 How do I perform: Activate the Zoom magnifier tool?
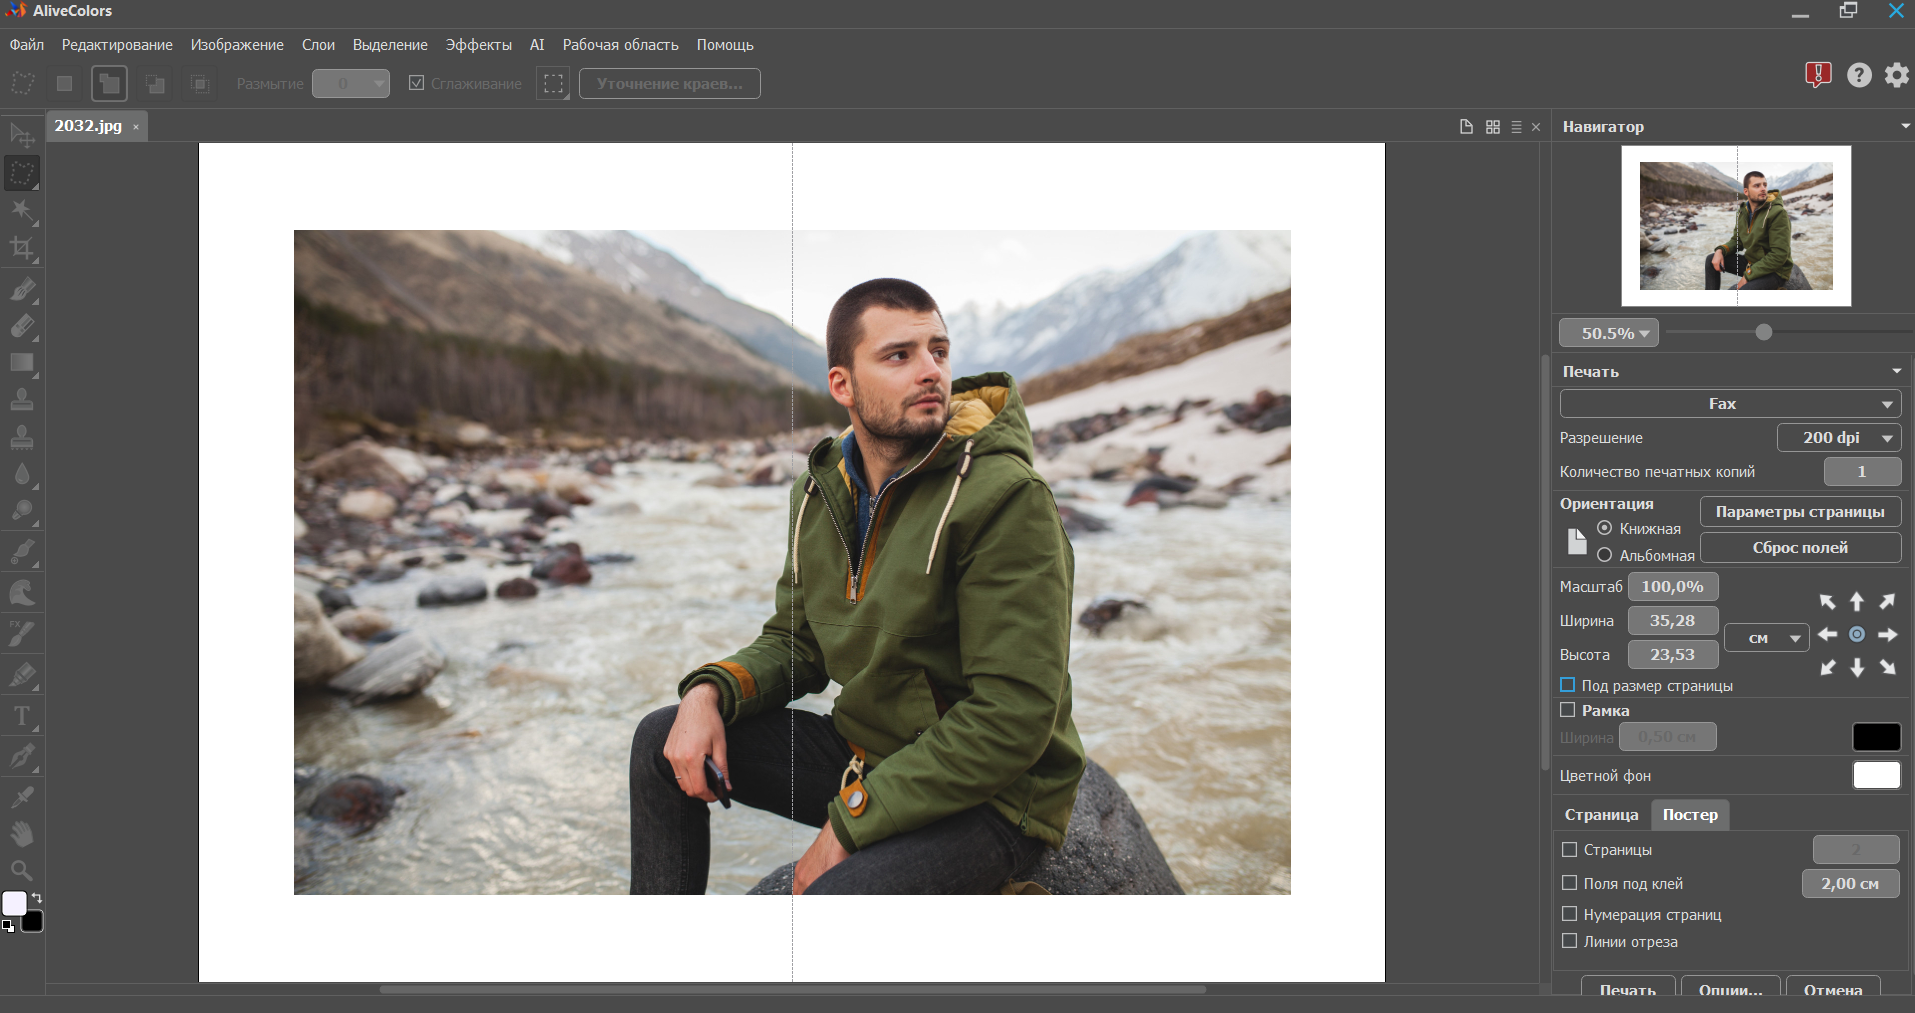tap(22, 870)
